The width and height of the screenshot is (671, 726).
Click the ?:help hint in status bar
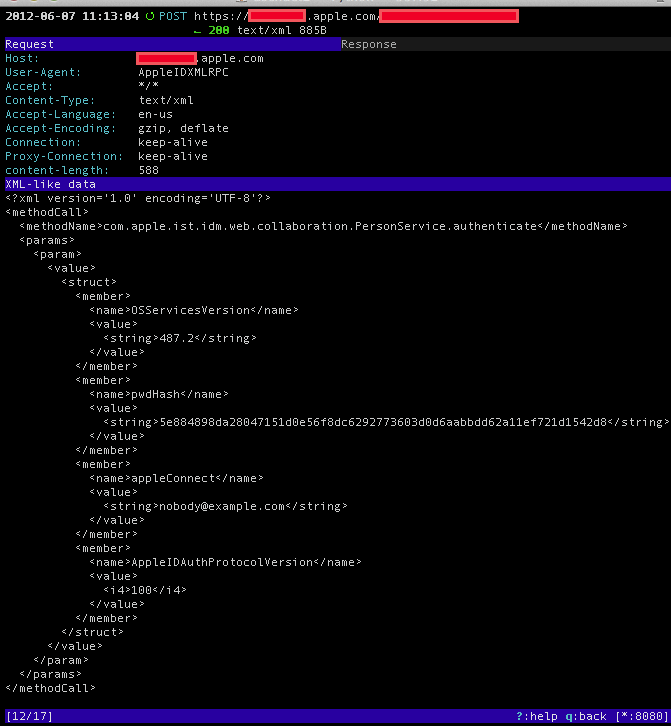pyautogui.click(x=537, y=716)
